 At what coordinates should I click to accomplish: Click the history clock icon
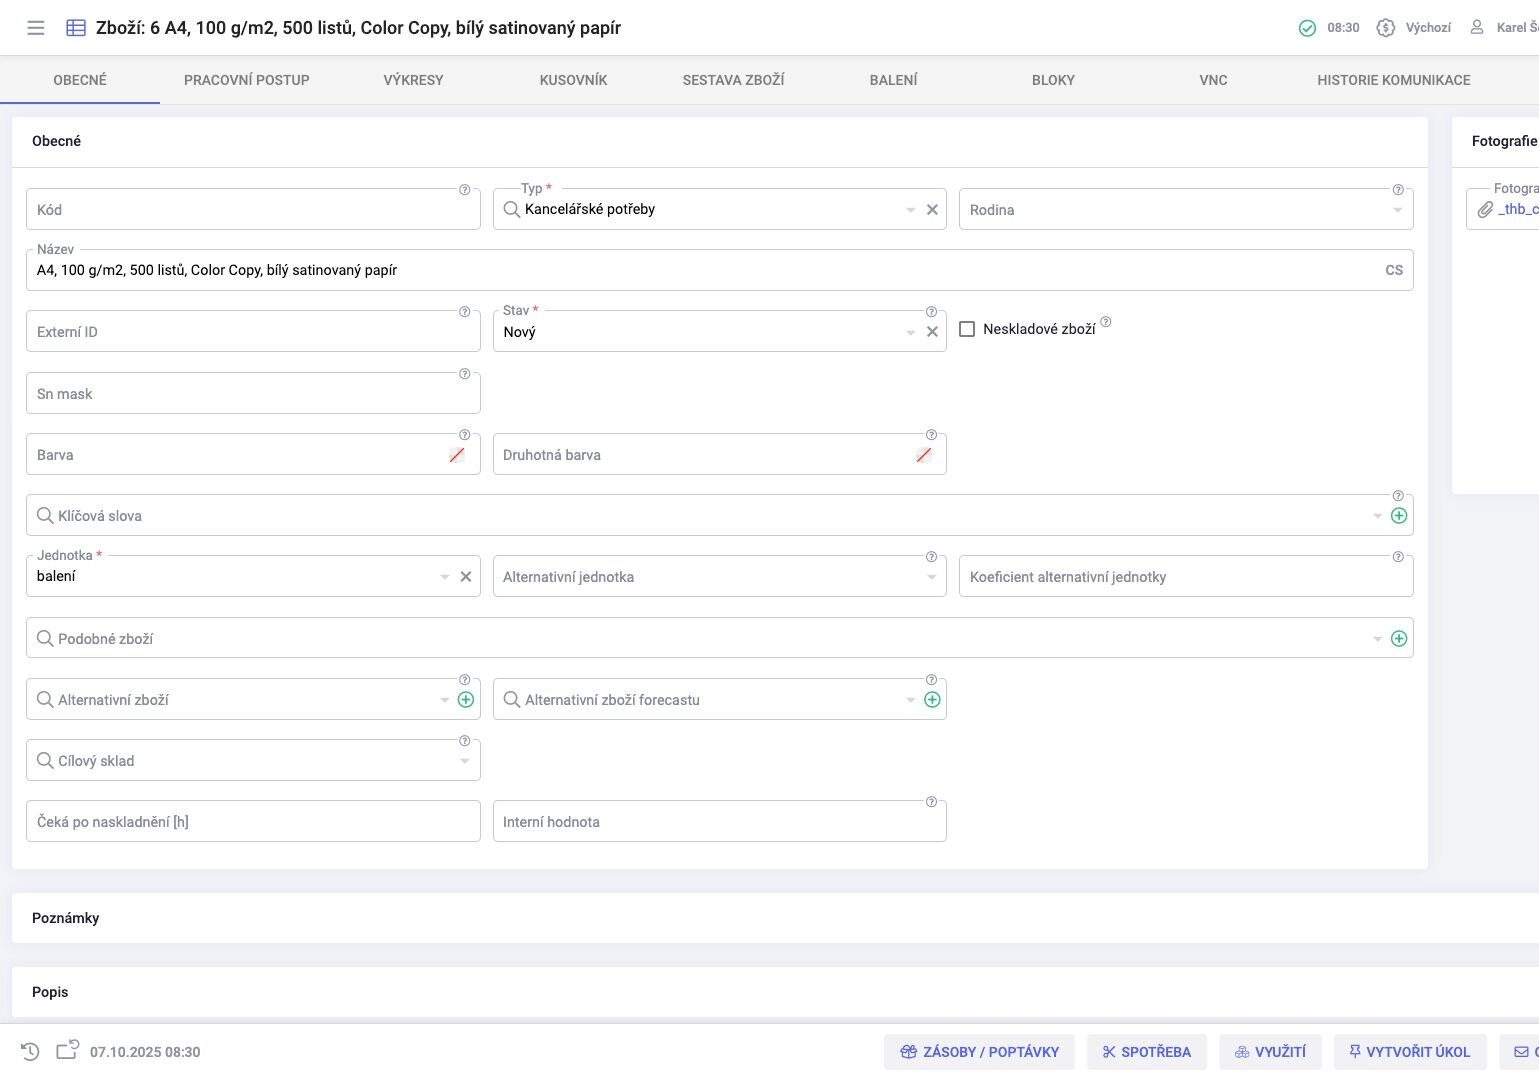[30, 1051]
